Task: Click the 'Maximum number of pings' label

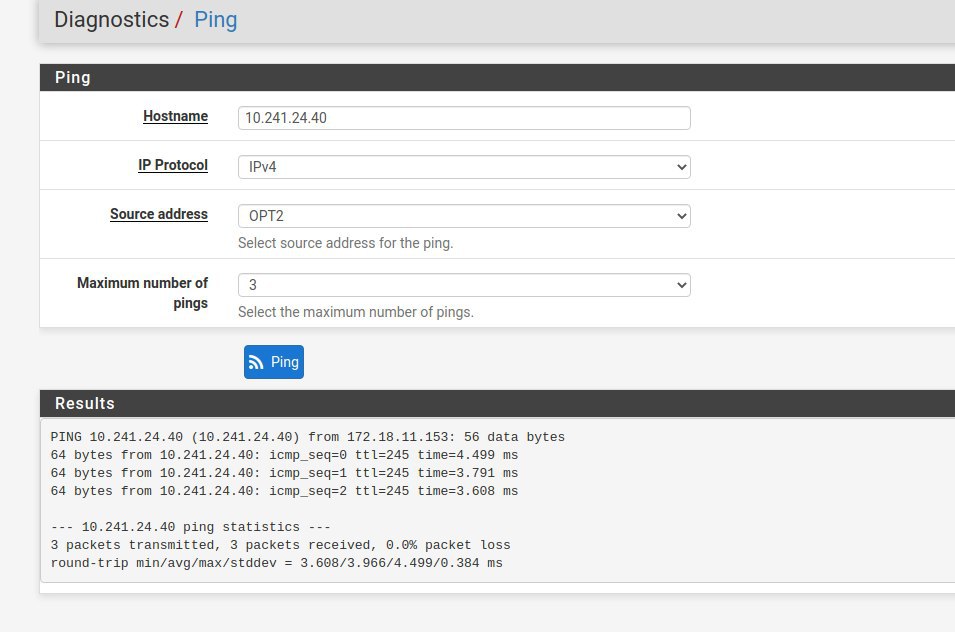Action: tap(143, 293)
